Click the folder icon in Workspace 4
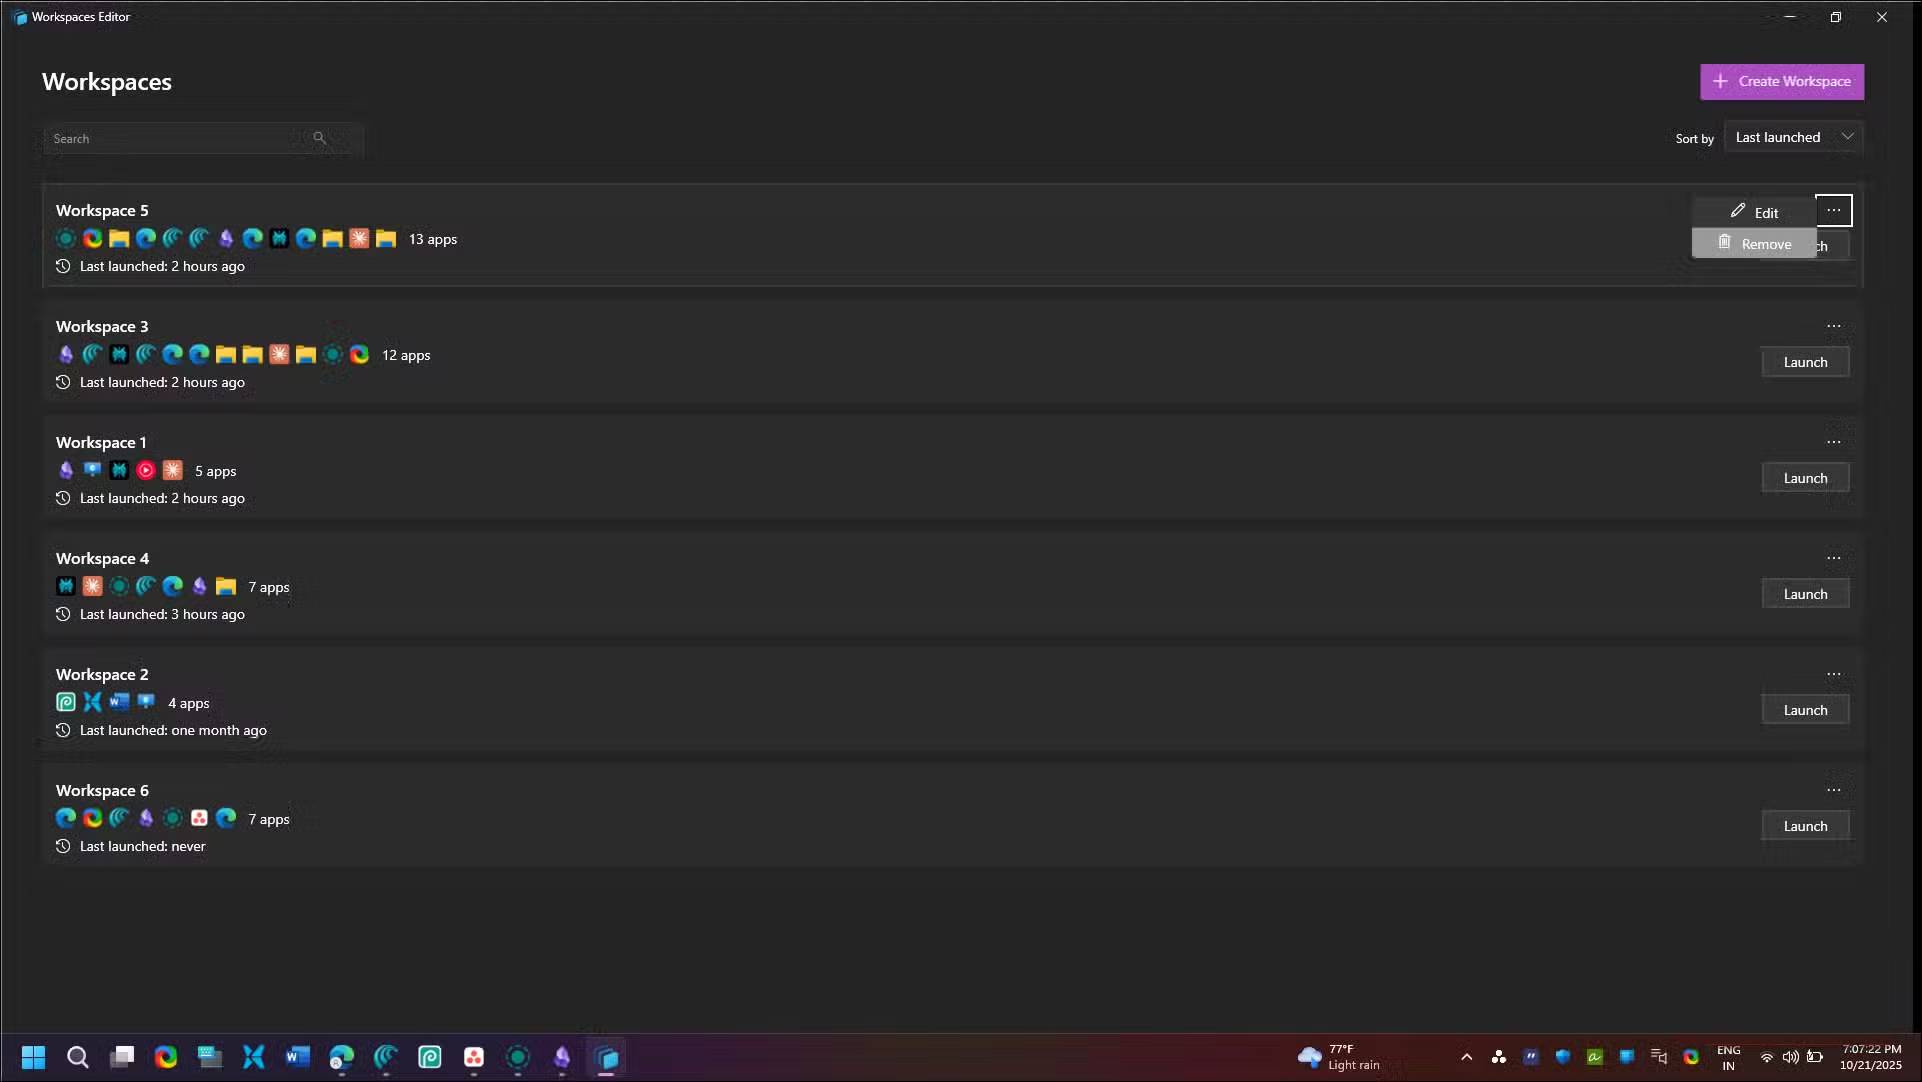 point(224,586)
